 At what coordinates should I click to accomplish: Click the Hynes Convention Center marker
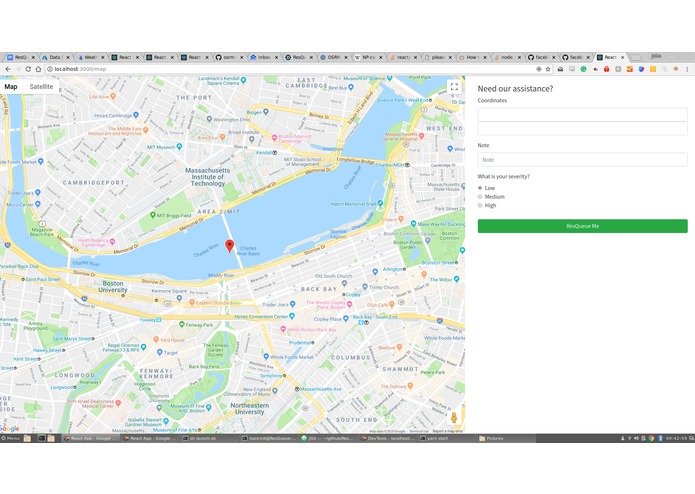point(292,316)
